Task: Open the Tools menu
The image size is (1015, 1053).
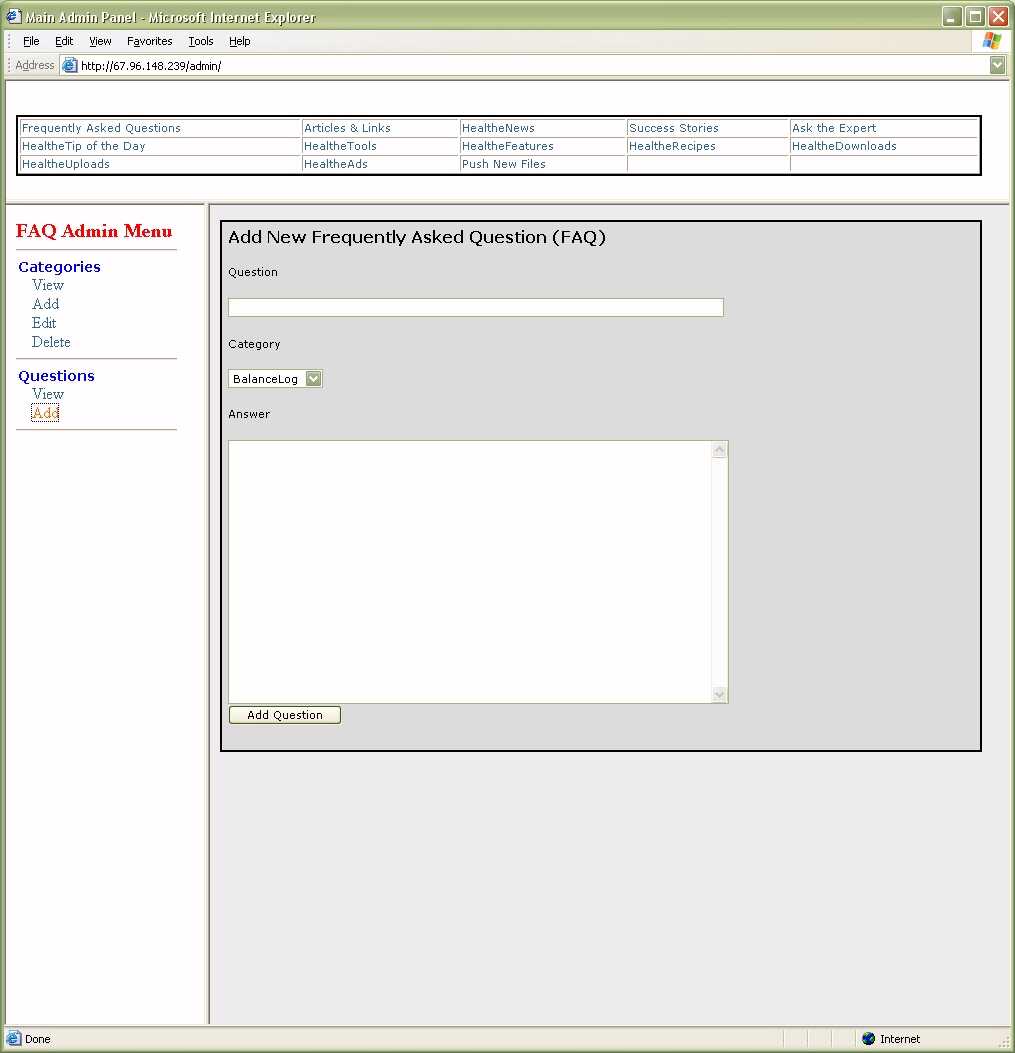Action: (x=201, y=41)
